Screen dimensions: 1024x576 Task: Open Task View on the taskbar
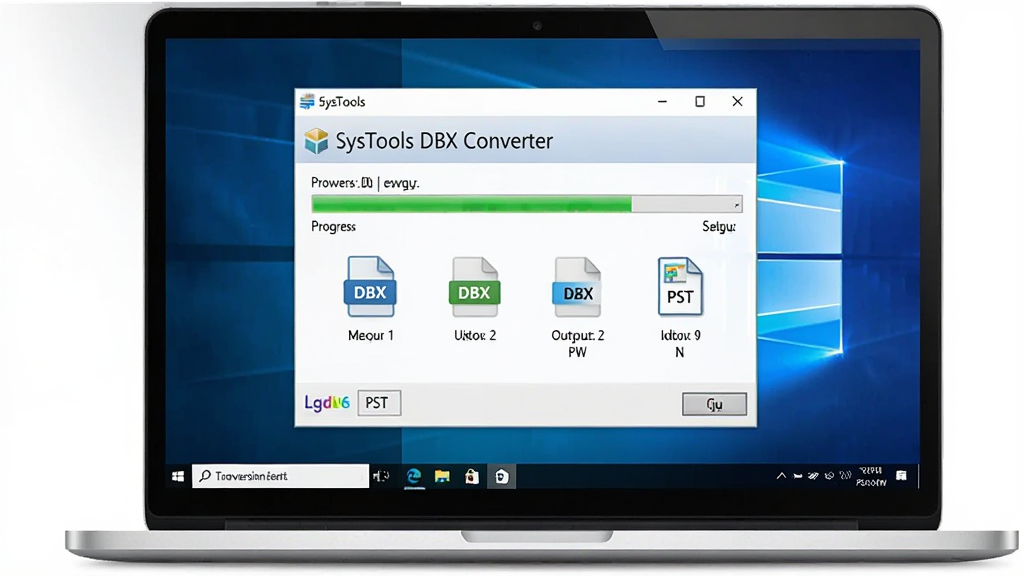[x=381, y=476]
